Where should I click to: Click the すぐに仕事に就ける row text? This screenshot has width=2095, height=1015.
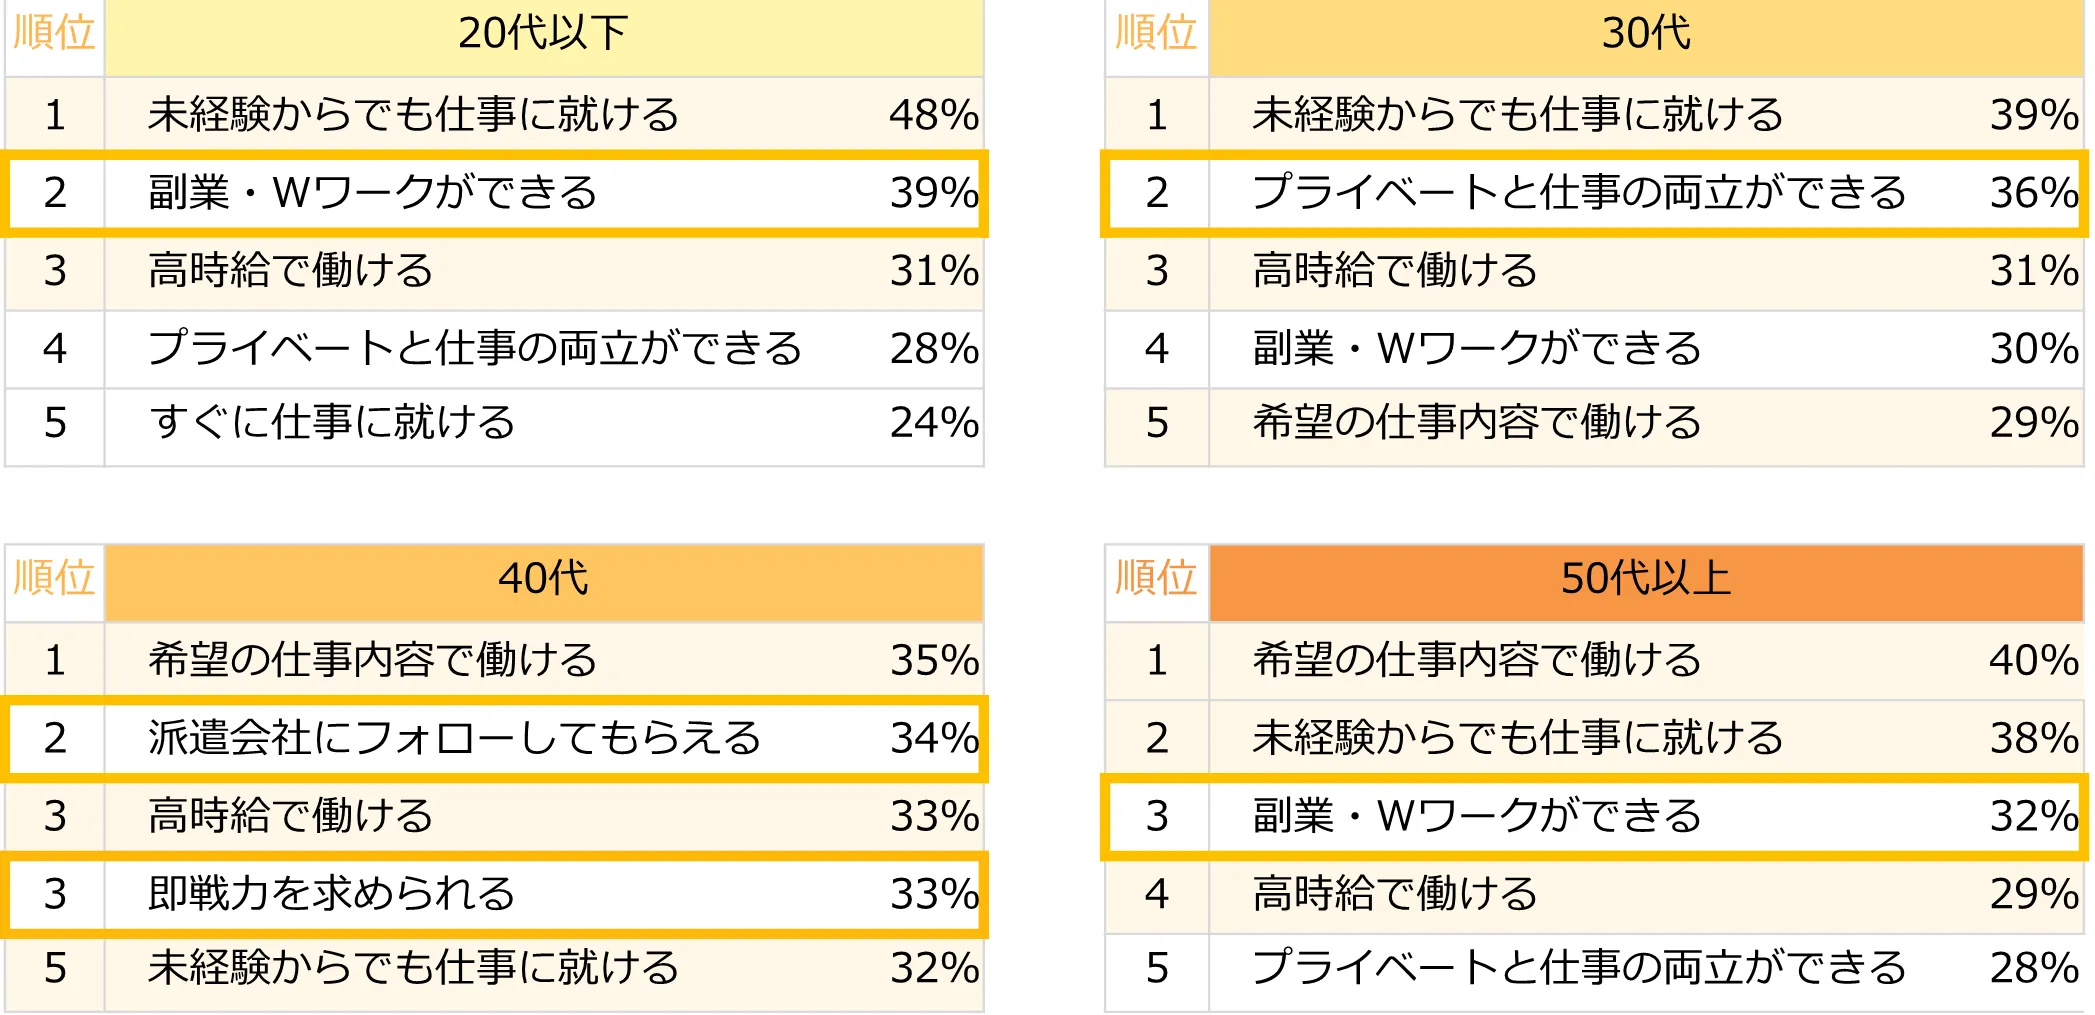[x=331, y=423]
